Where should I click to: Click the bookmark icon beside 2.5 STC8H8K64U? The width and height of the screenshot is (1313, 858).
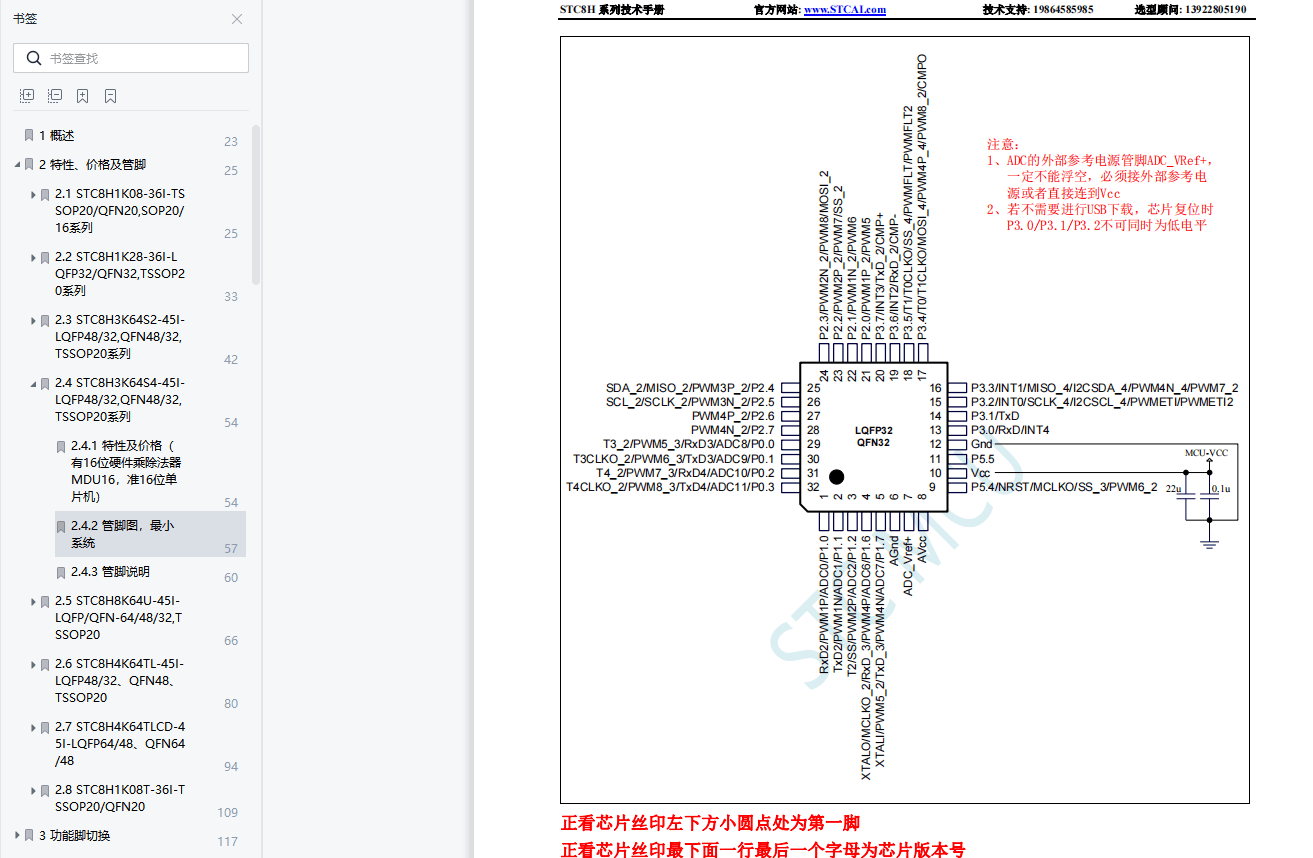pyautogui.click(x=45, y=602)
